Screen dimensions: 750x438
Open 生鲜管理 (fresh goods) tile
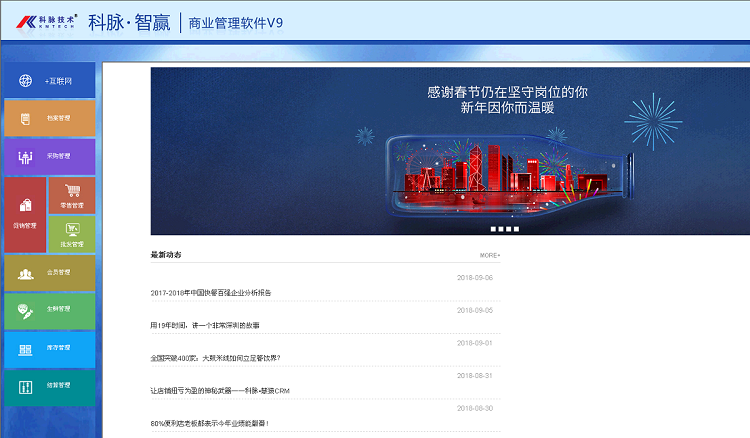[x=50, y=311]
